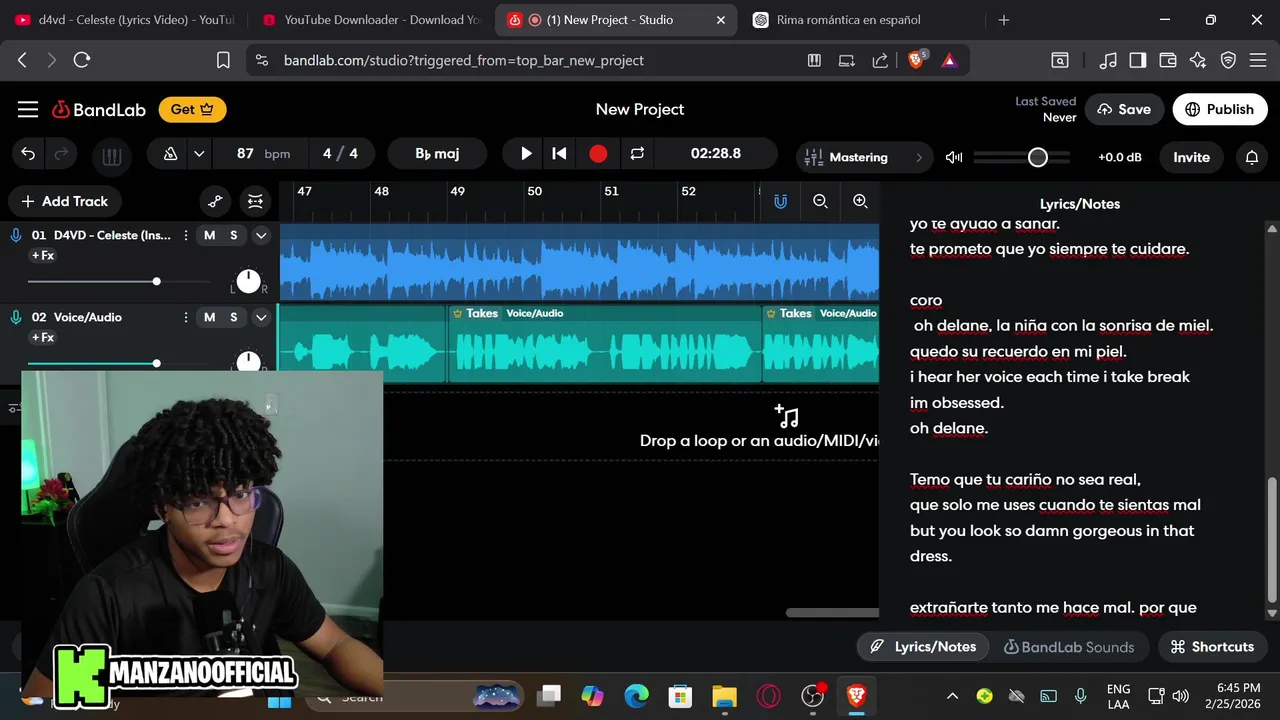Expand track 01 options chevron
Image resolution: width=1280 pixels, height=720 pixels.
click(261, 235)
